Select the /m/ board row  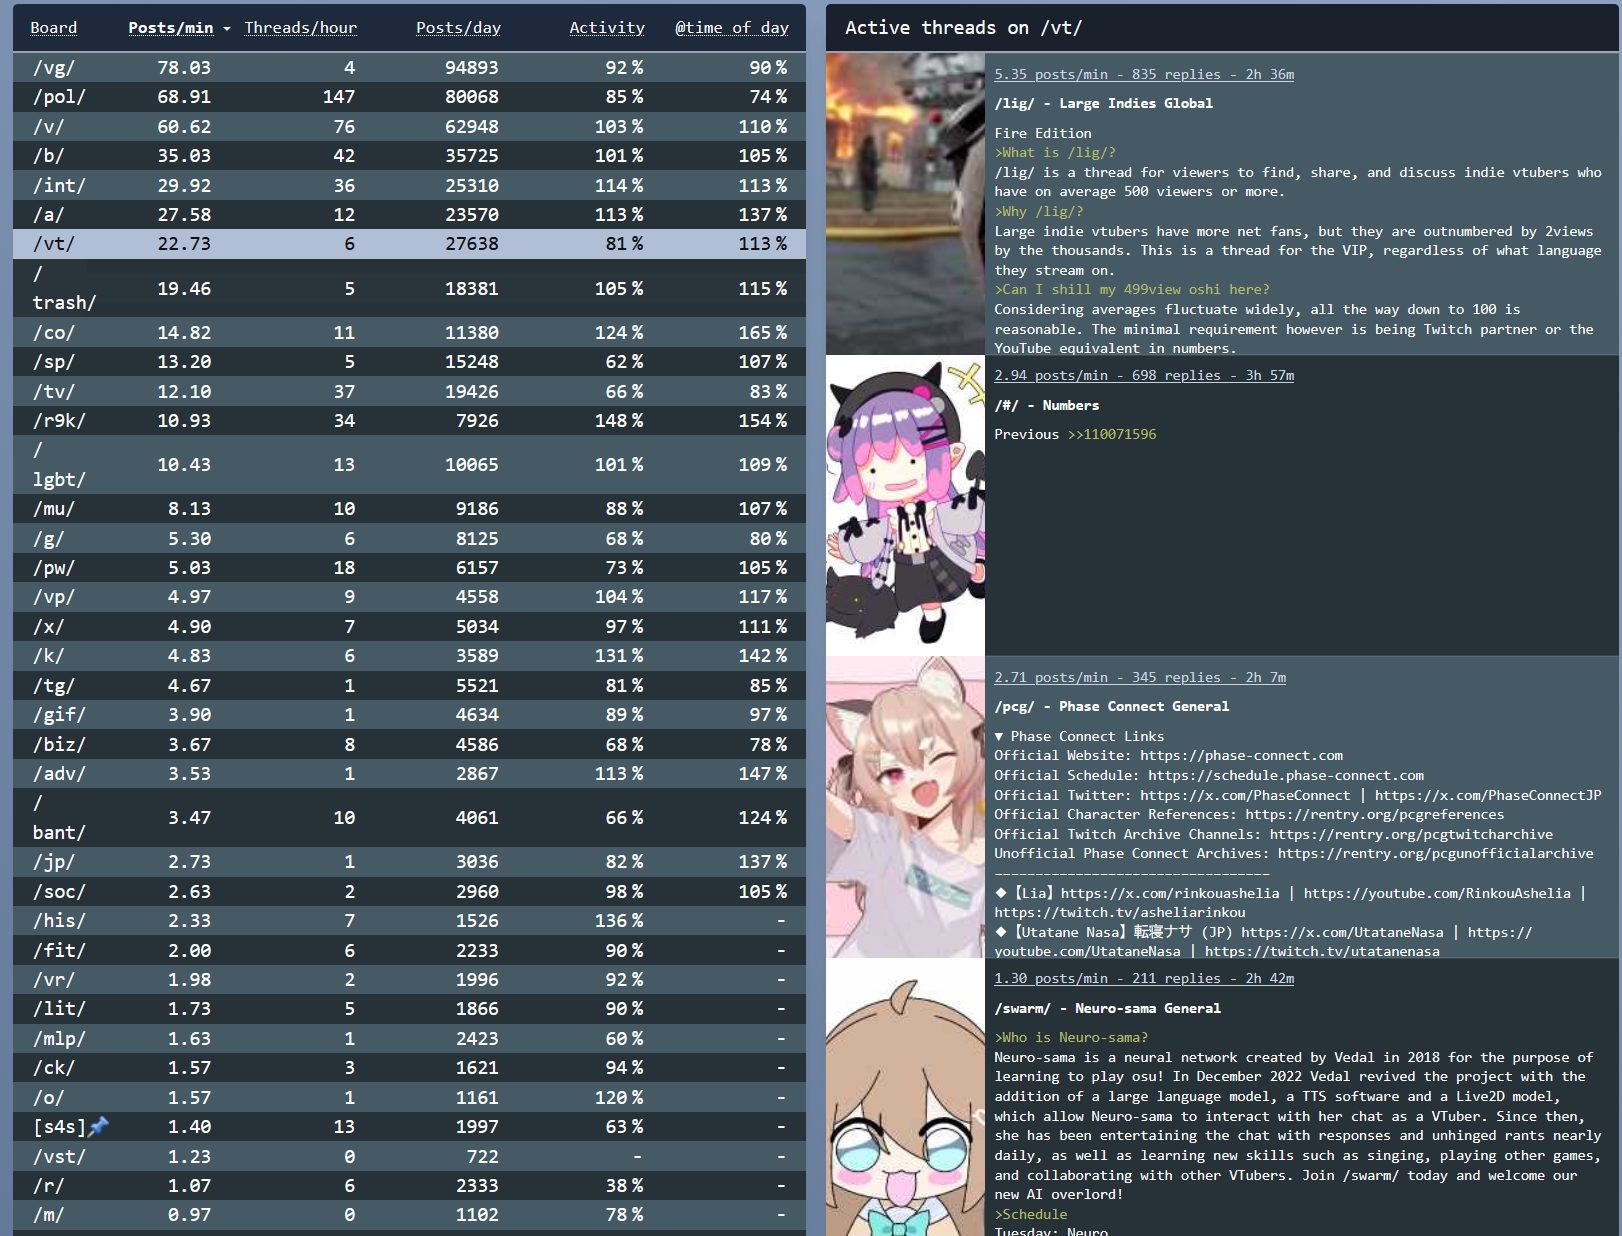pos(409,1215)
